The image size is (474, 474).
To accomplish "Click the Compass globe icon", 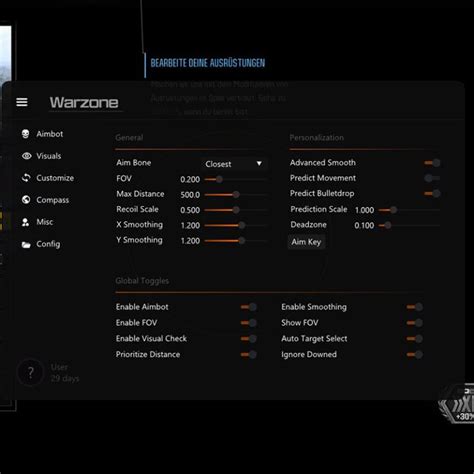I will coord(26,200).
